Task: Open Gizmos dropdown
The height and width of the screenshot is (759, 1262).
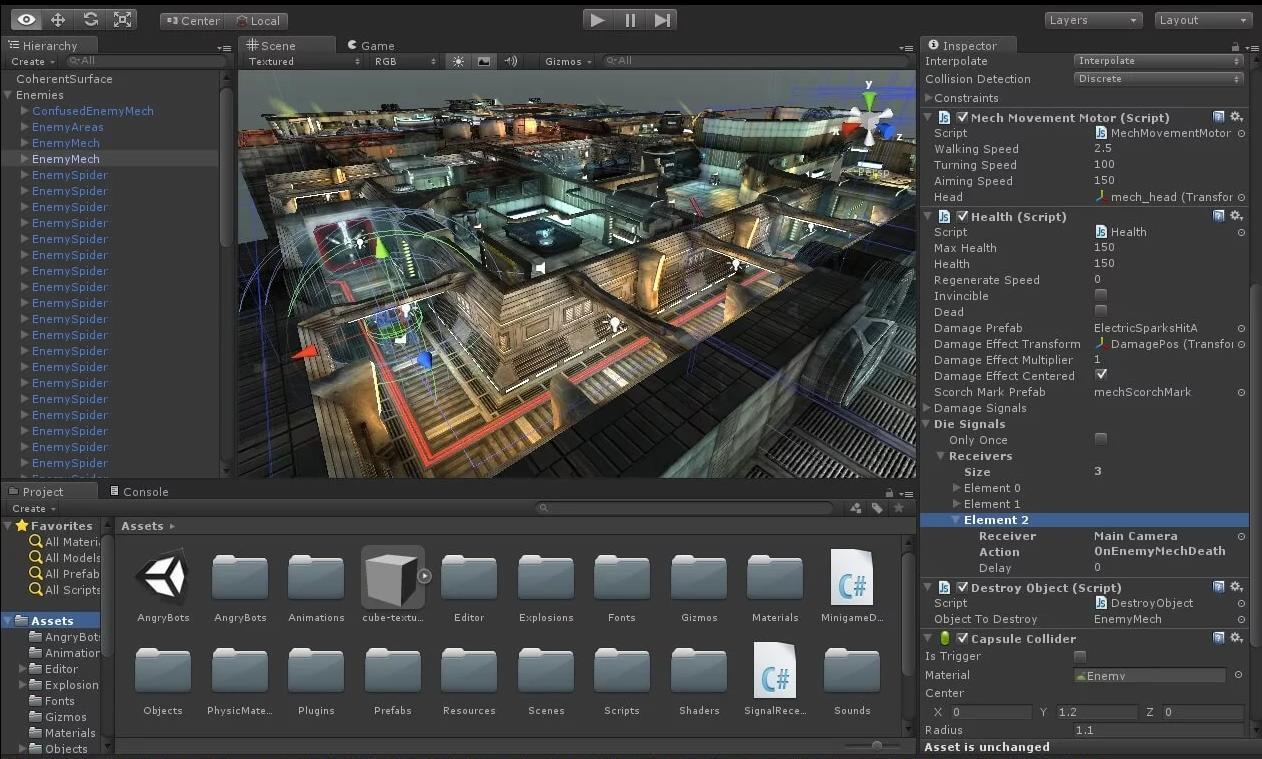Action: point(568,61)
